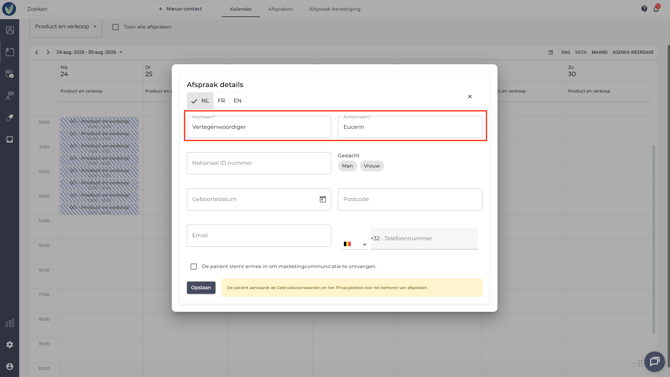Click the Voornaam input field

coord(259,127)
